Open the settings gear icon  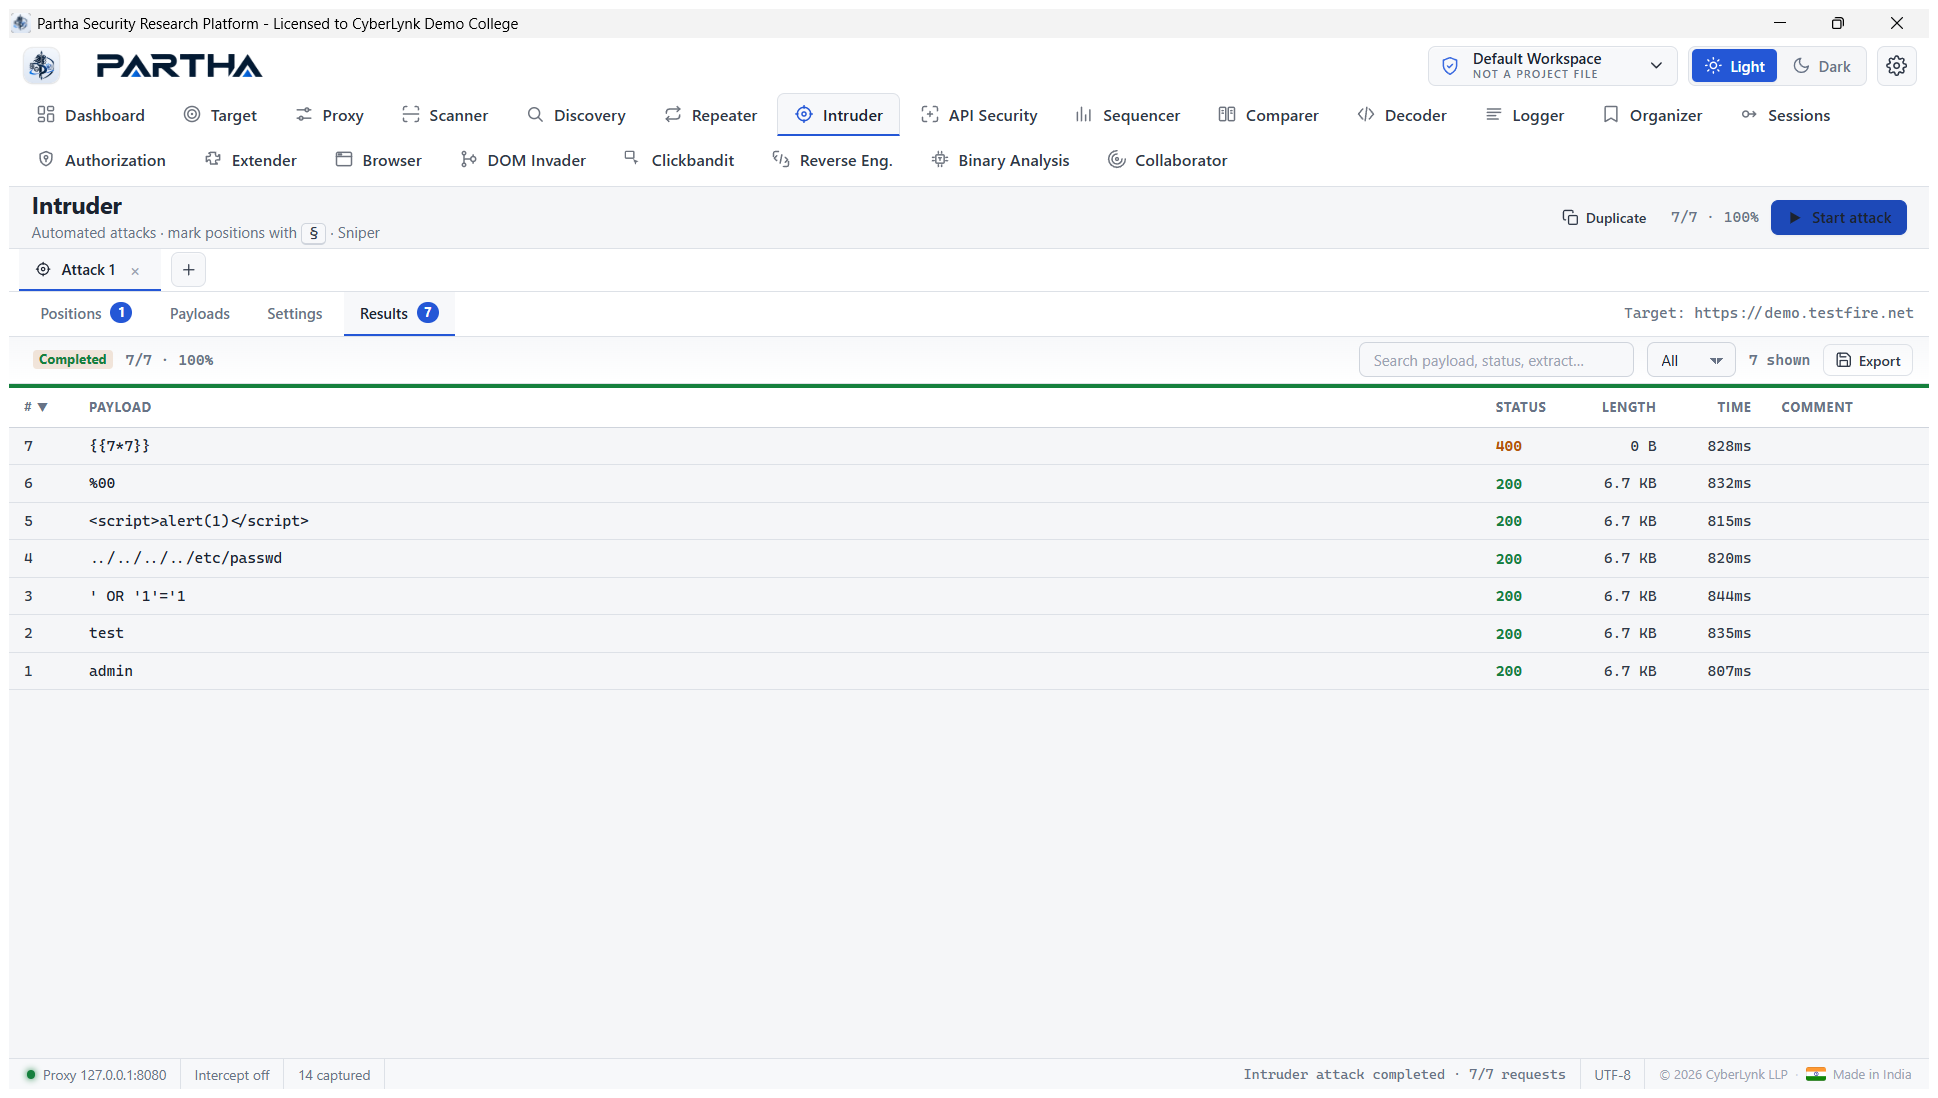click(x=1896, y=66)
